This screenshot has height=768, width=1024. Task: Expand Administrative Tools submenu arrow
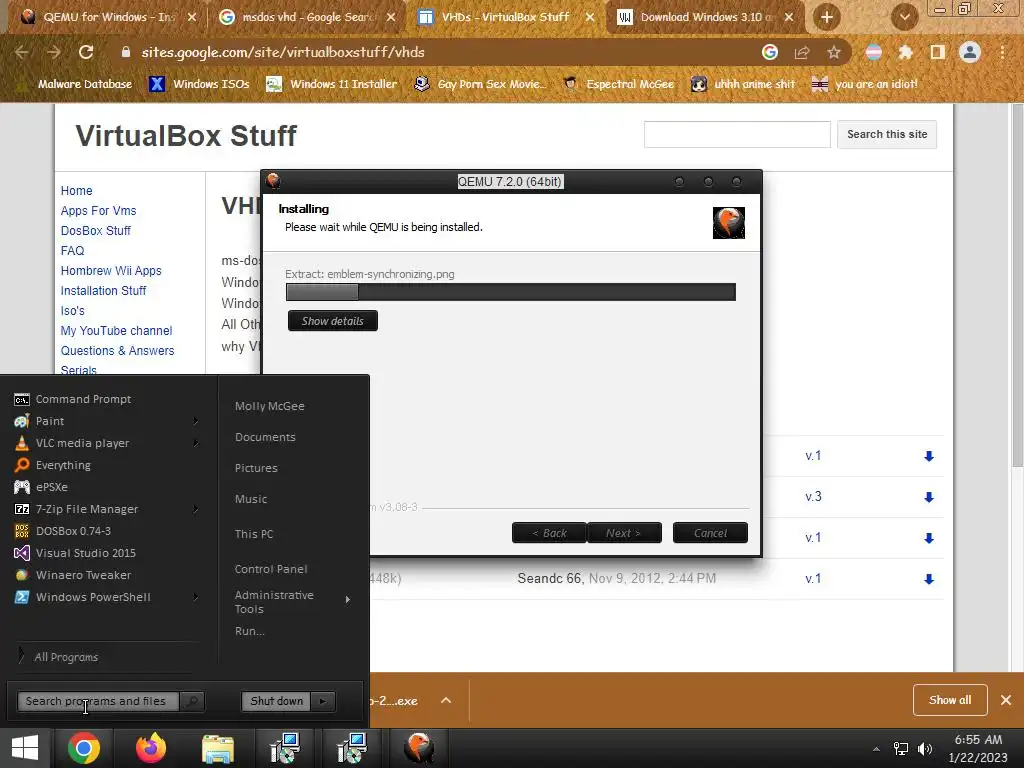(x=347, y=600)
